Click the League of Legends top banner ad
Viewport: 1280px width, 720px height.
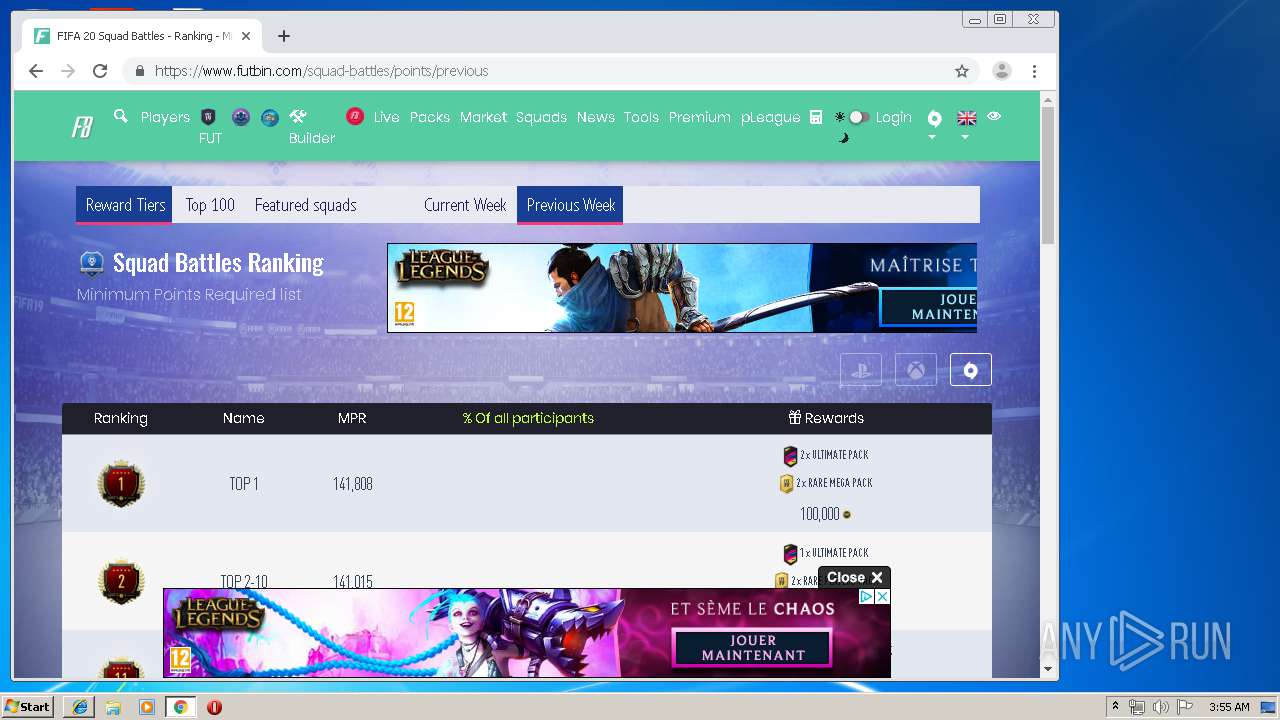[x=682, y=288]
